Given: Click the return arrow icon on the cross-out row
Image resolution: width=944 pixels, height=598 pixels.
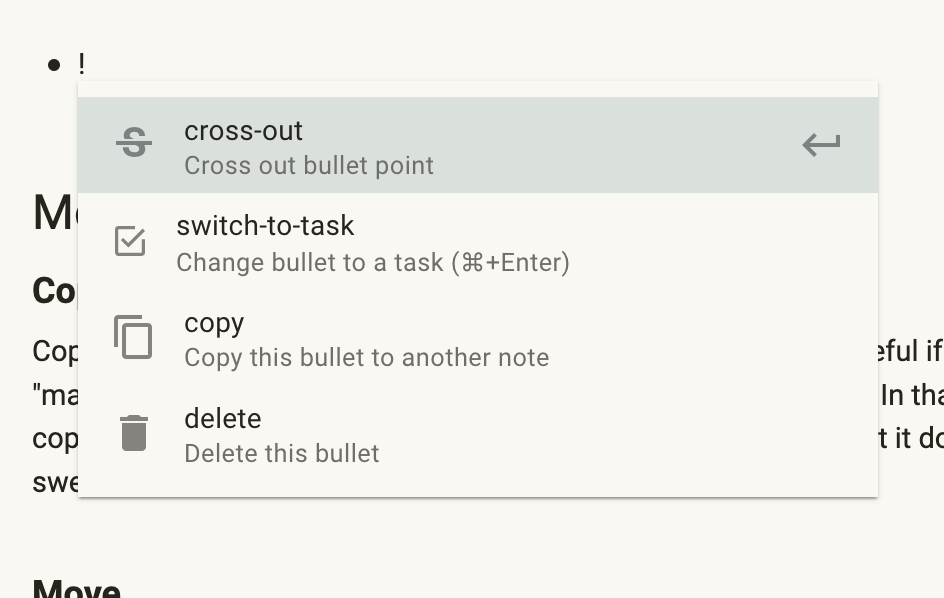Looking at the screenshot, I should [x=821, y=145].
